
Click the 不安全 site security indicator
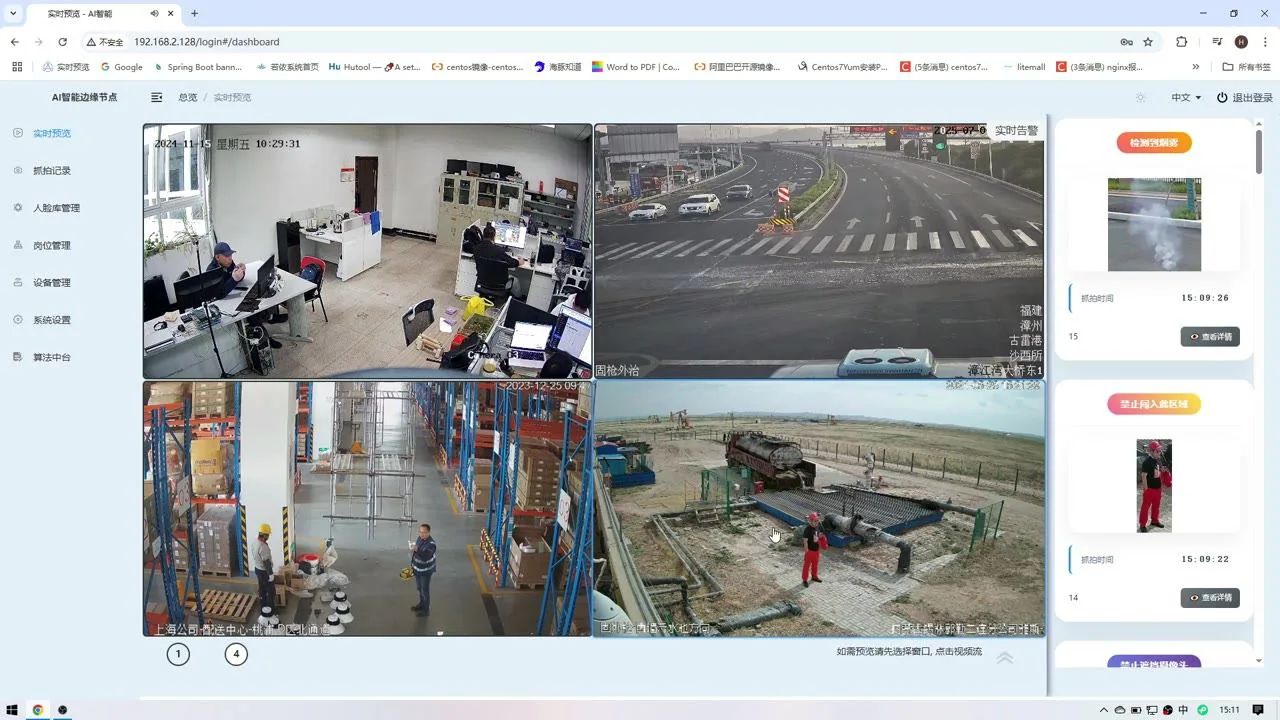tap(105, 42)
